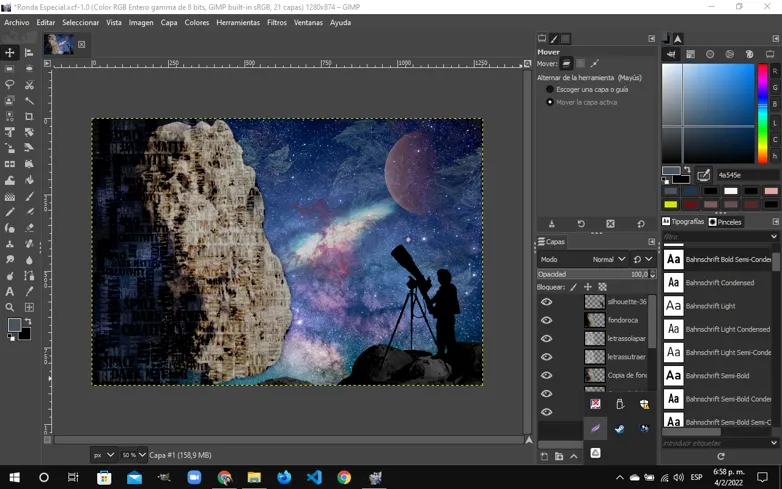Open the ruler unit px dropdown
This screenshot has height=489, width=782.
(x=104, y=455)
